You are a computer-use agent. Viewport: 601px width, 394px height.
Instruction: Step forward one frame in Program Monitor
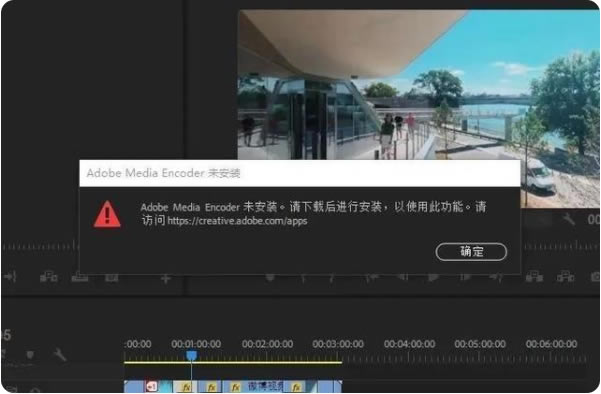tap(465, 277)
